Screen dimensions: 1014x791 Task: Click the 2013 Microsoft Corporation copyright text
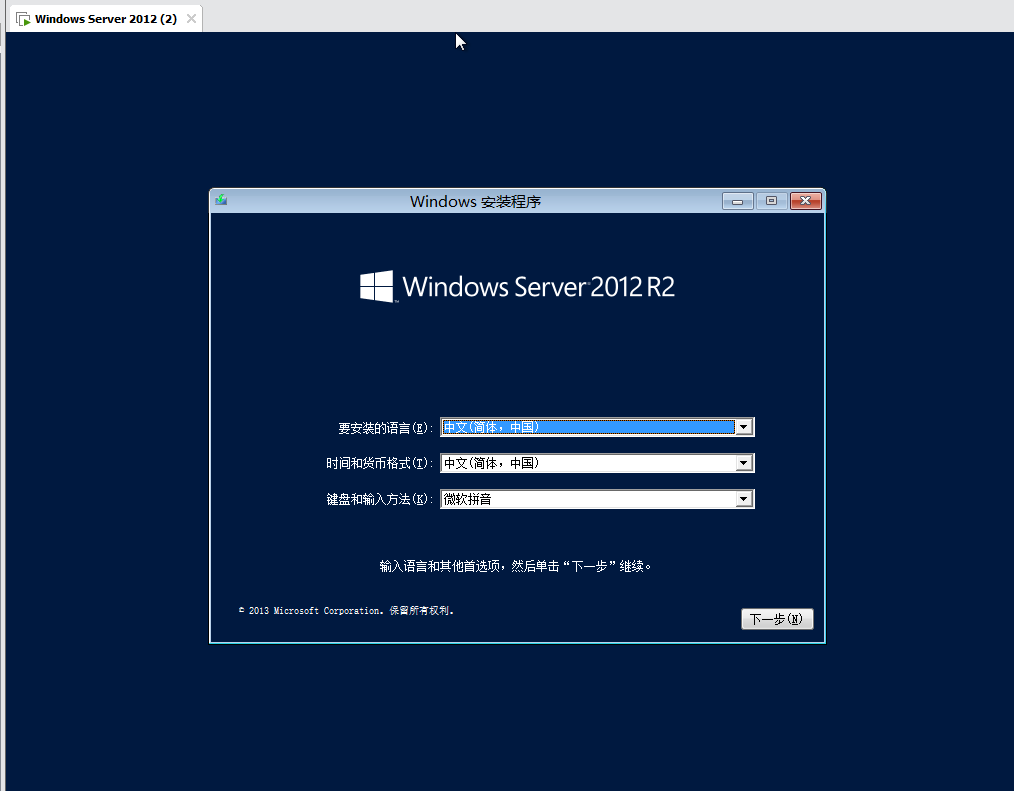[x=347, y=611]
